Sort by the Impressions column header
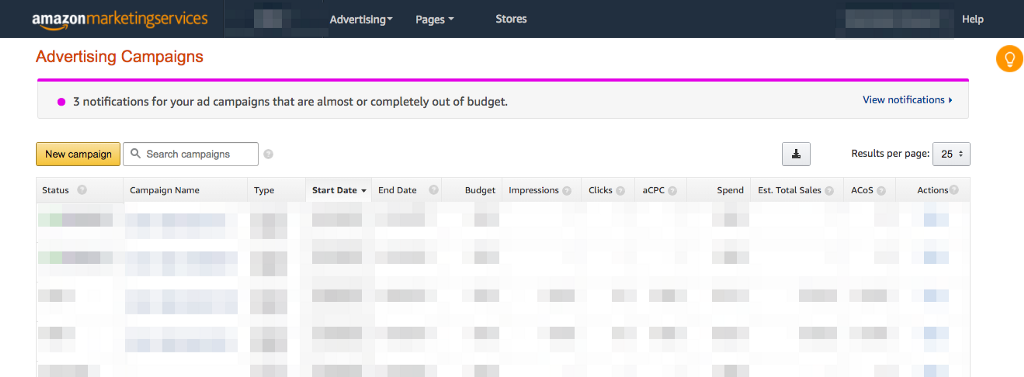The width and height of the screenshot is (1024, 377). [x=534, y=190]
